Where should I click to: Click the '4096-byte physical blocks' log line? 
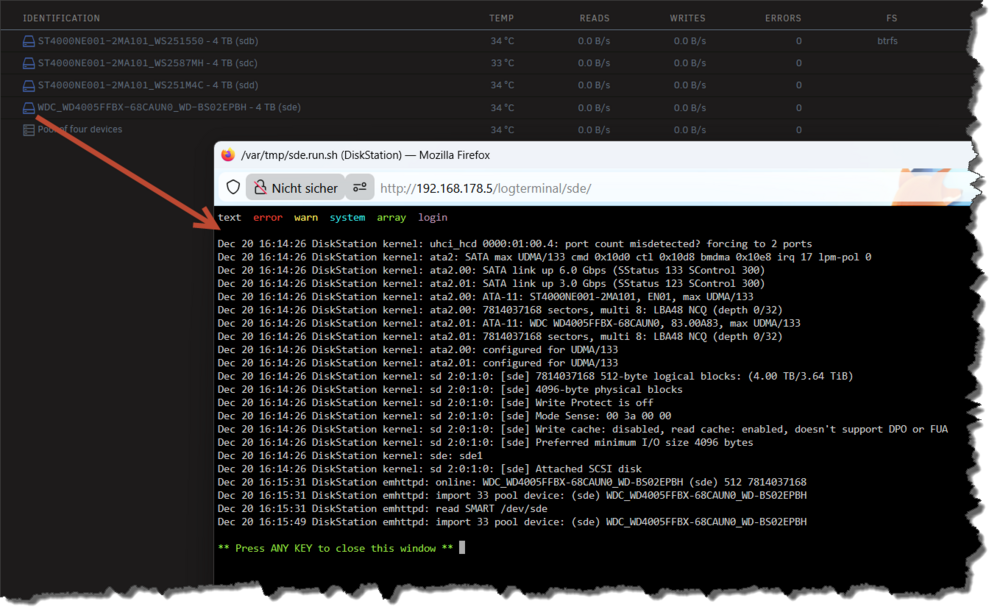[450, 389]
